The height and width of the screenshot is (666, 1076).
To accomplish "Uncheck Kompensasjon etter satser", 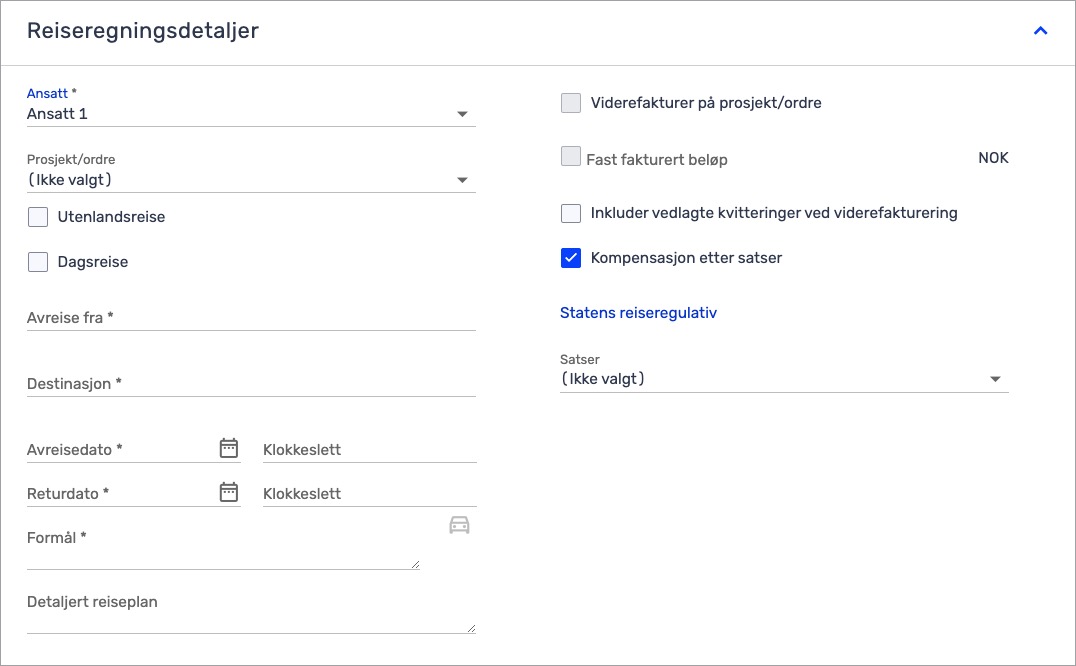I will pyautogui.click(x=571, y=258).
